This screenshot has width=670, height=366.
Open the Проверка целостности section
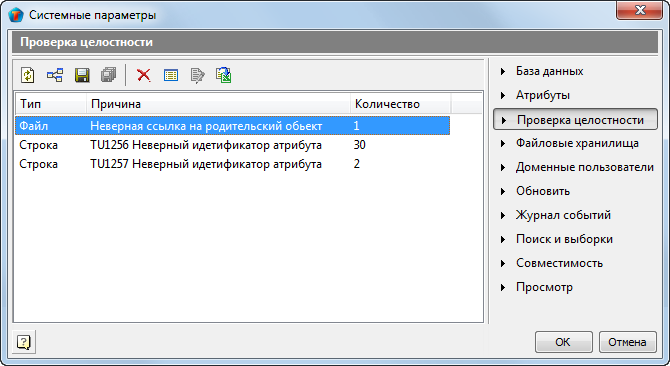point(575,119)
